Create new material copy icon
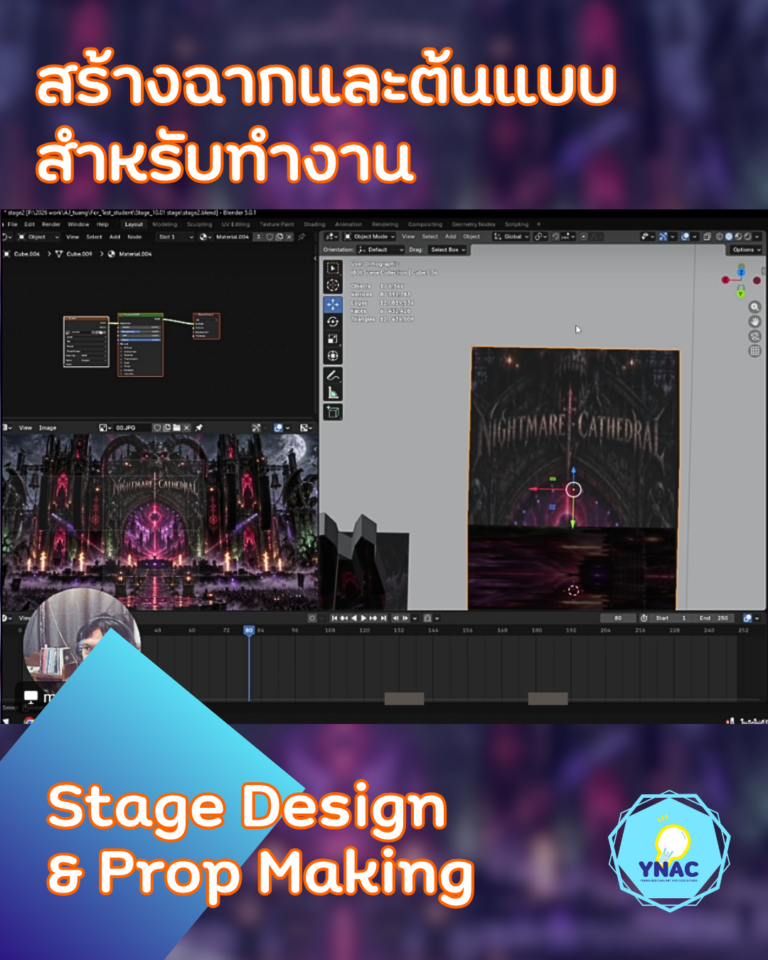The height and width of the screenshot is (960, 768). pos(279,237)
